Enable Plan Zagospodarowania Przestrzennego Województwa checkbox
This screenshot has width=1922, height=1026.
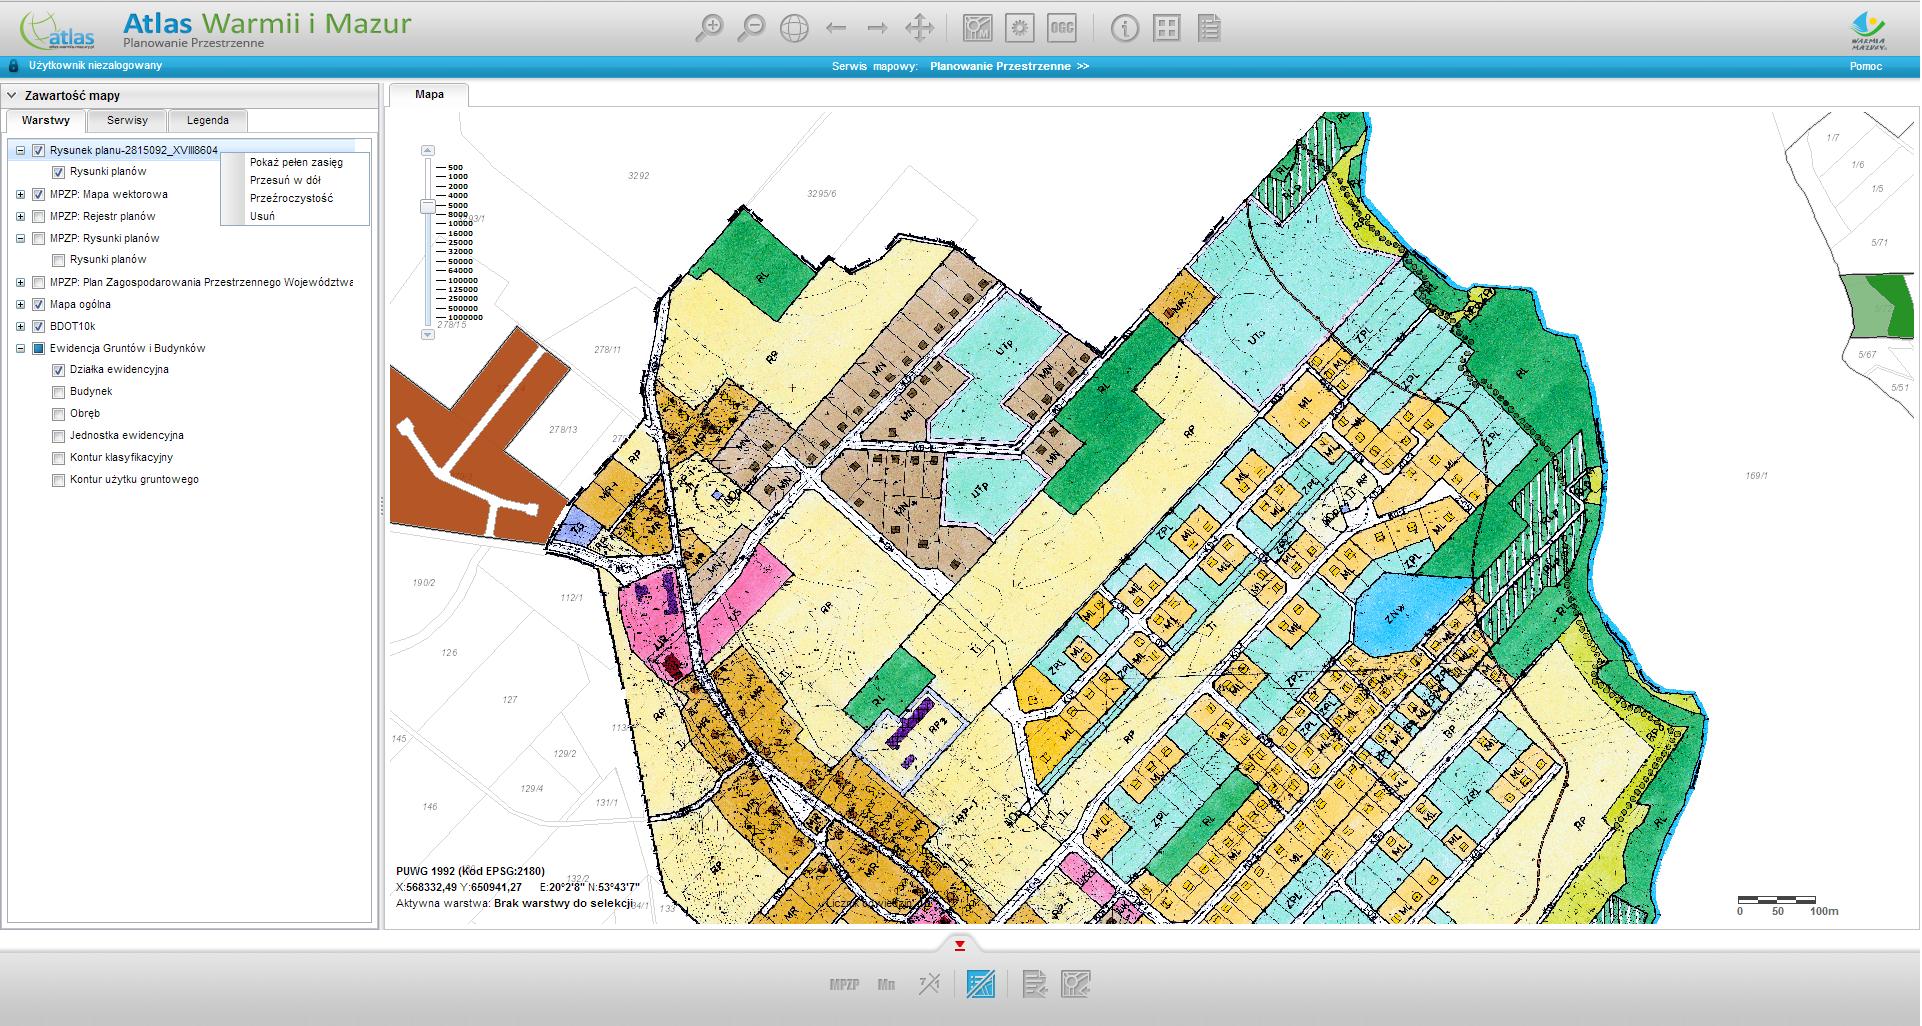[x=39, y=282]
